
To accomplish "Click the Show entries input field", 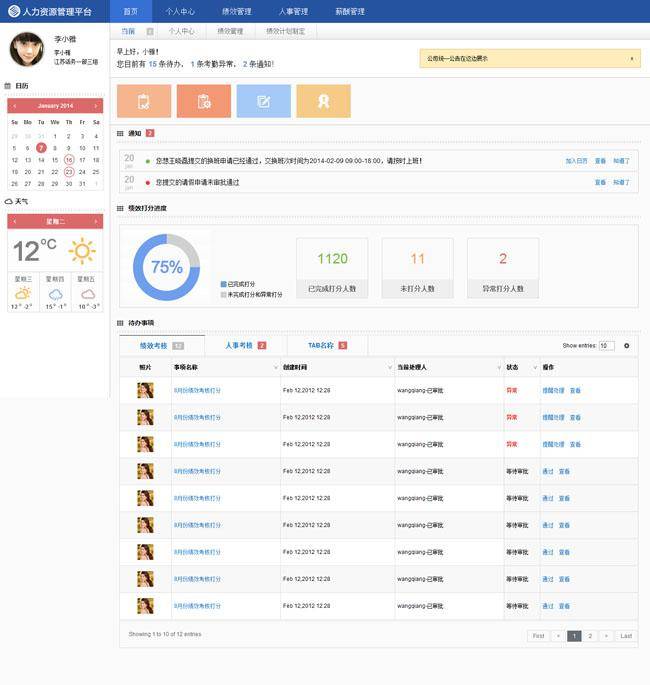I will point(606,346).
